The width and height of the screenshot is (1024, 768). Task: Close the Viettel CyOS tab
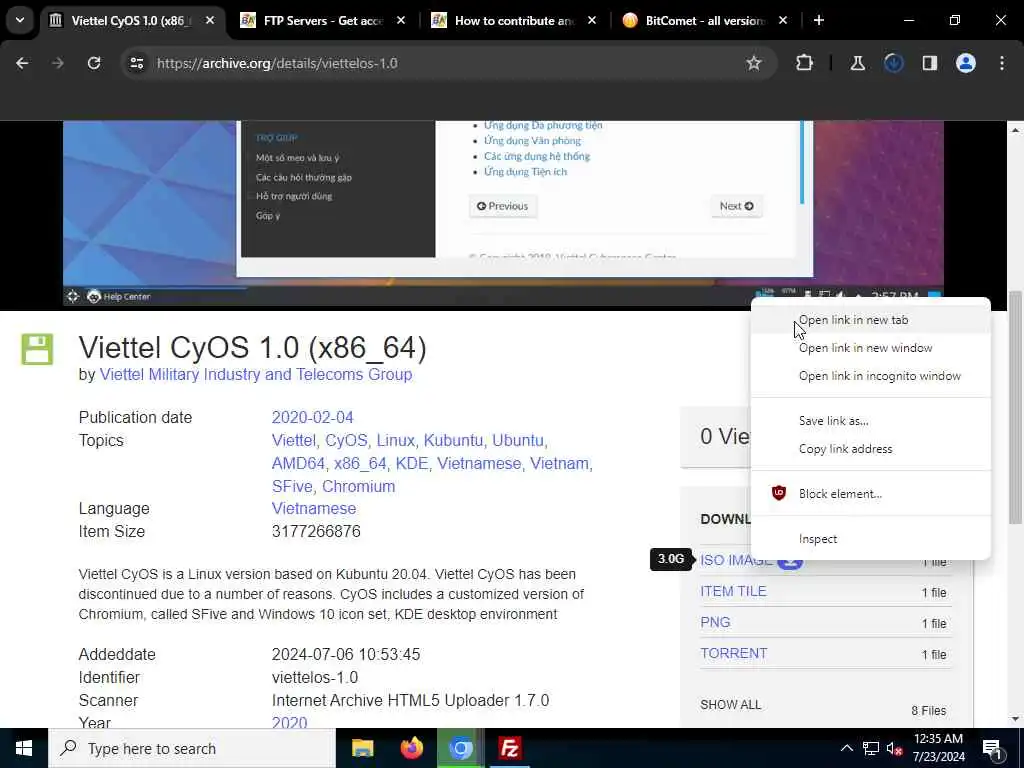[x=210, y=20]
